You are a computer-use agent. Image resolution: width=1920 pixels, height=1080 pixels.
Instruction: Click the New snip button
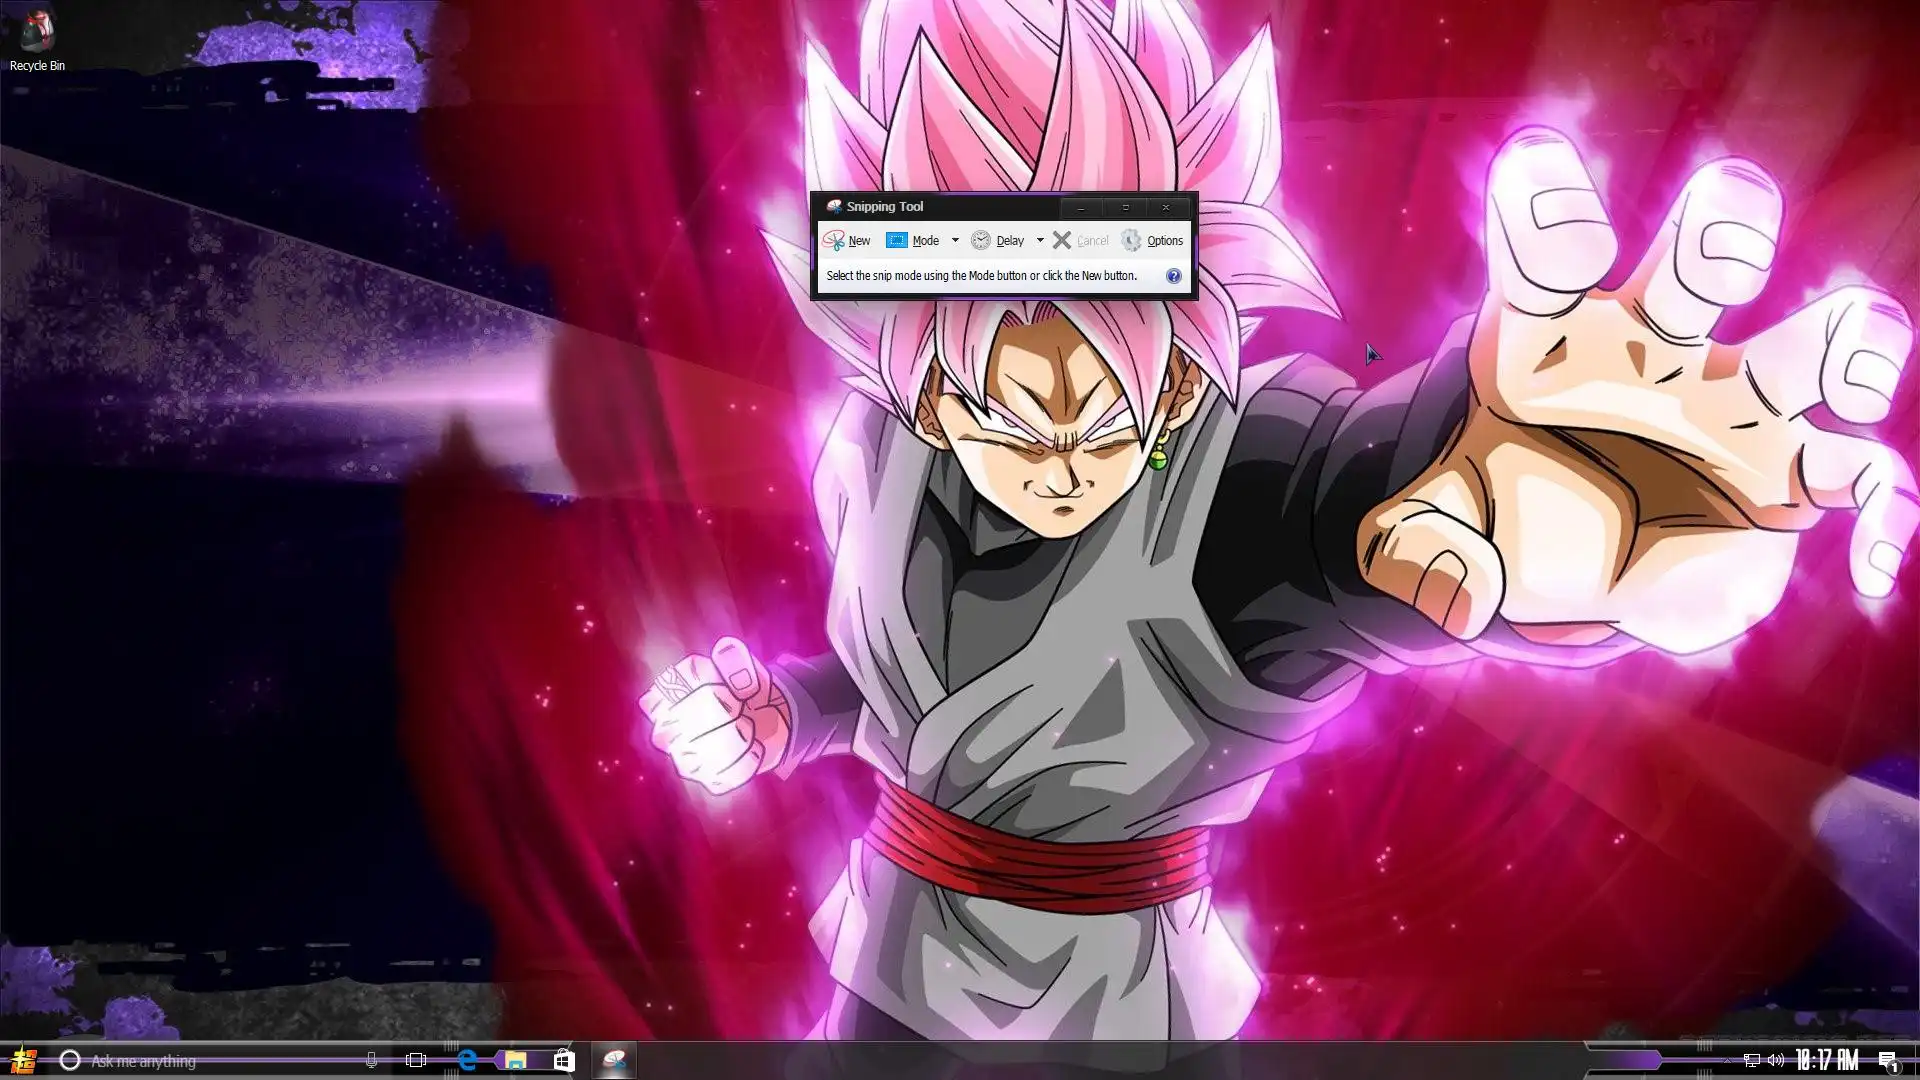click(847, 241)
